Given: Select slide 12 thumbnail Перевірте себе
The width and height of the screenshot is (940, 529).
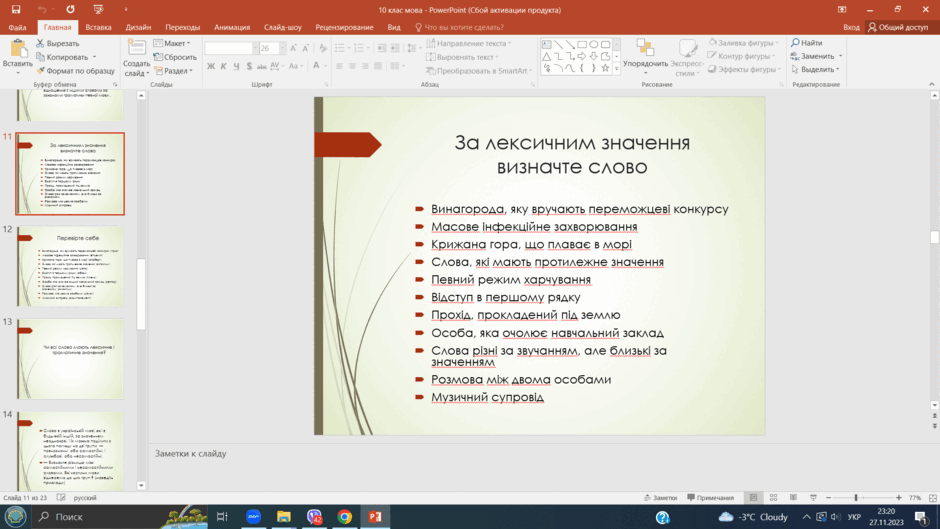Looking at the screenshot, I should 70,266.
